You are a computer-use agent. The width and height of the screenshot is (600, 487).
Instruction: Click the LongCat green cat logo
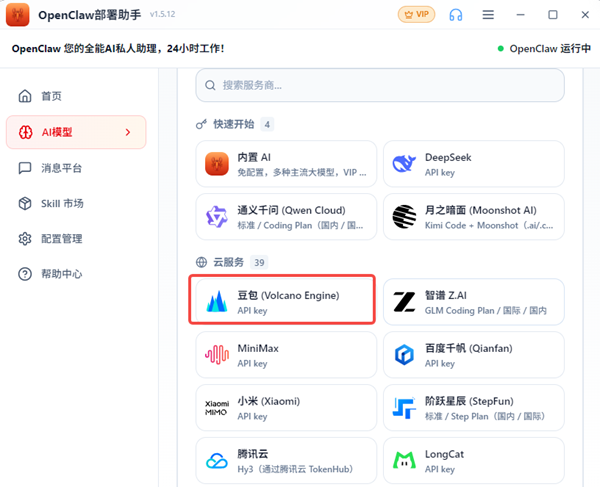coord(404,460)
